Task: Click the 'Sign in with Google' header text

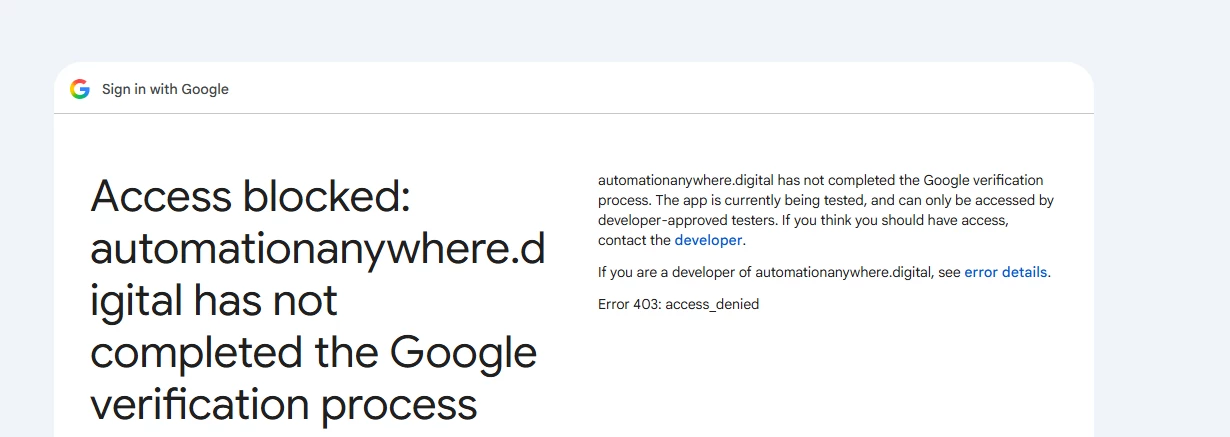Action: point(165,89)
